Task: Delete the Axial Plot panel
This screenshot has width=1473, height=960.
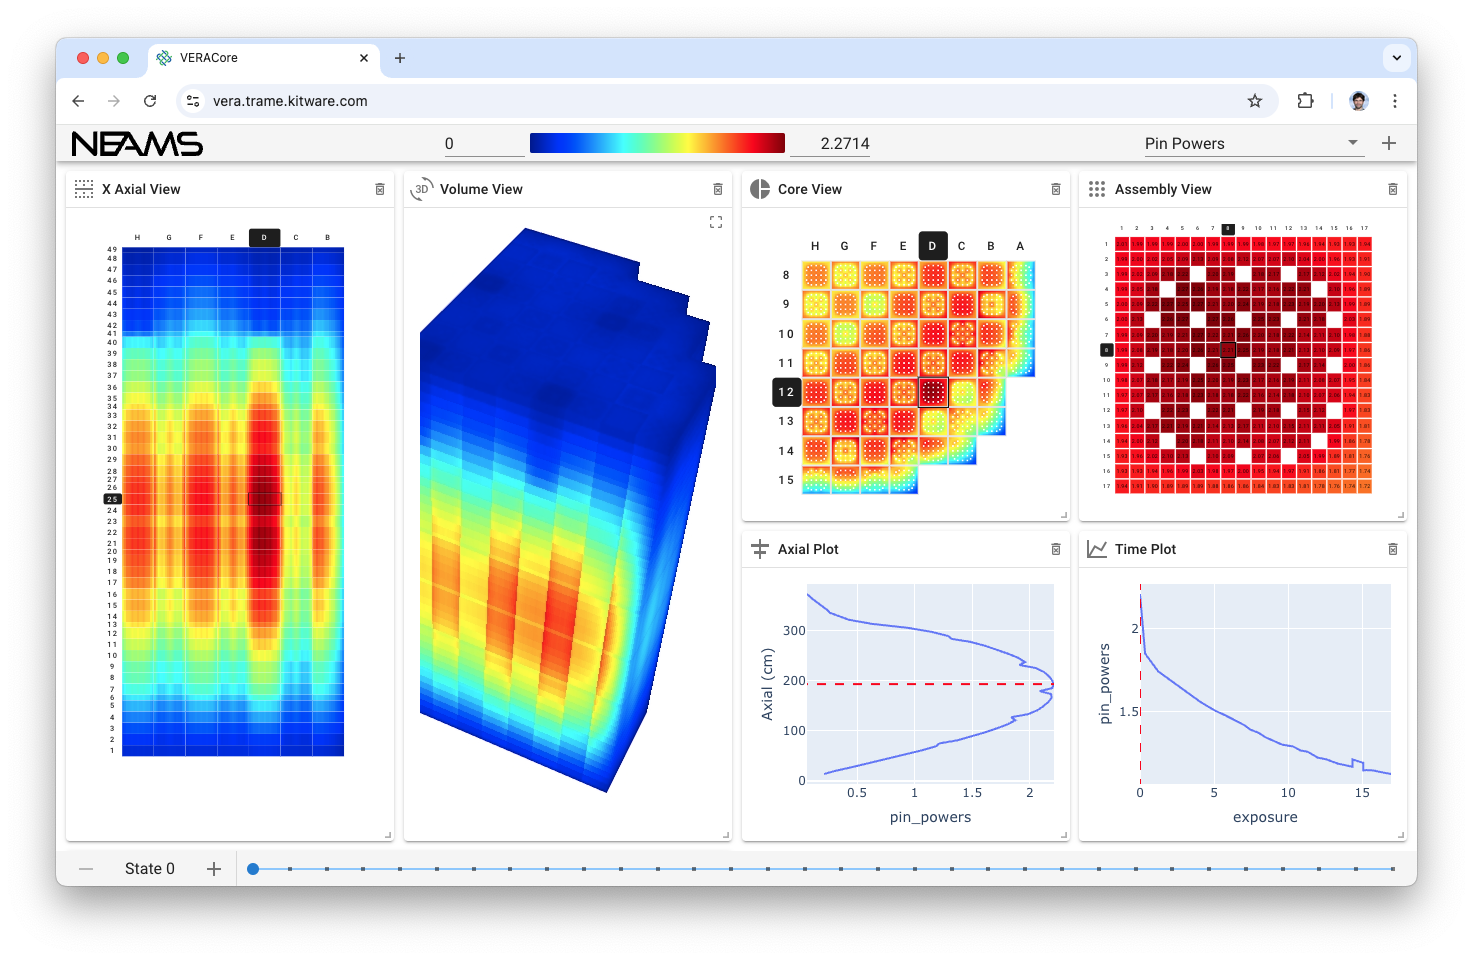Action: 1056,549
